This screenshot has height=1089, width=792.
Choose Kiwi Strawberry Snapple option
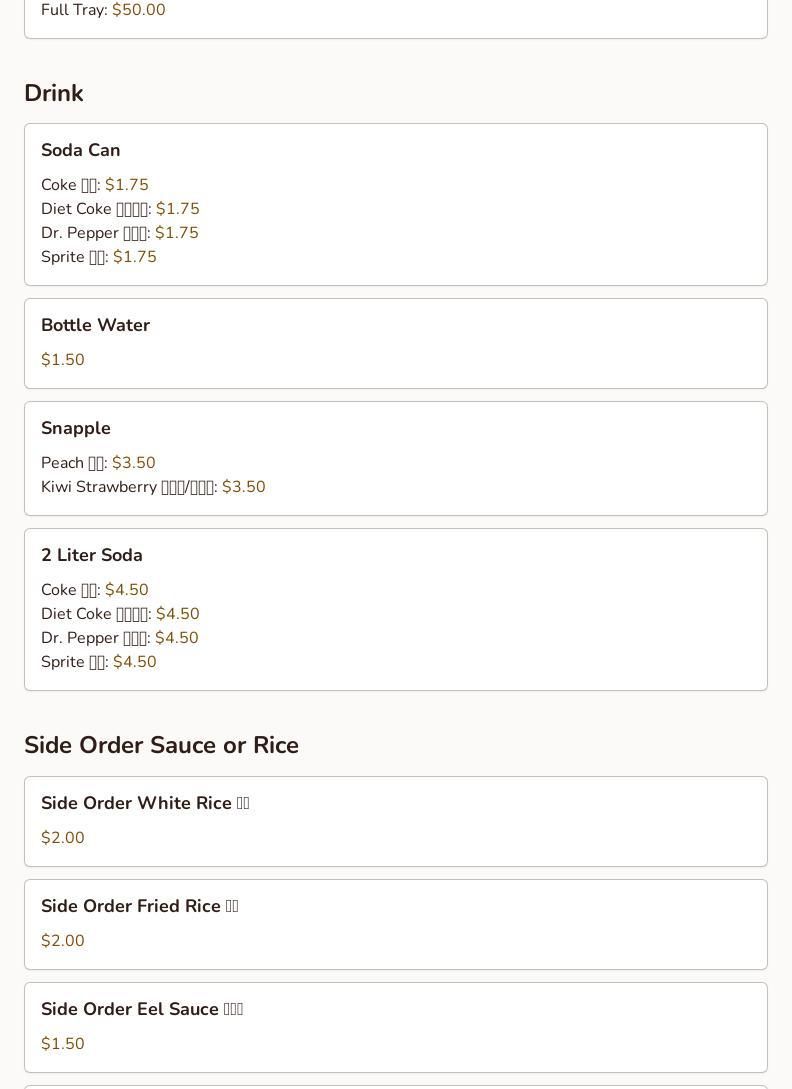tap(153, 487)
